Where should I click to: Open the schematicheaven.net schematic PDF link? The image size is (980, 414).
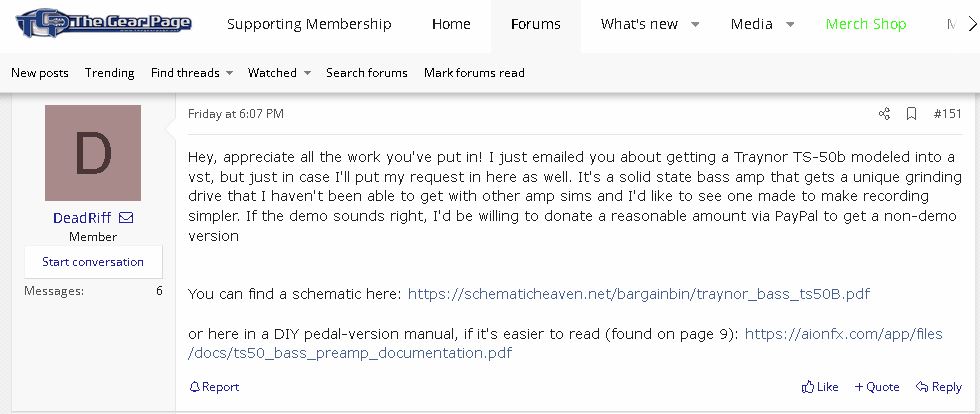click(638, 294)
